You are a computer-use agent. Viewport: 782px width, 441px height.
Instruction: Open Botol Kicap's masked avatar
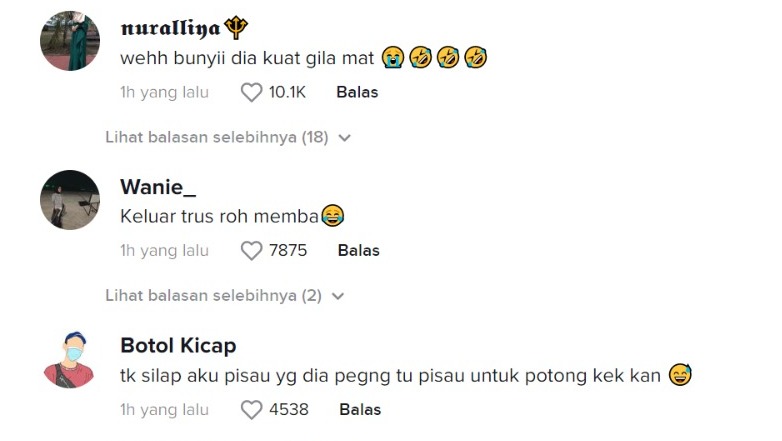pos(70,357)
